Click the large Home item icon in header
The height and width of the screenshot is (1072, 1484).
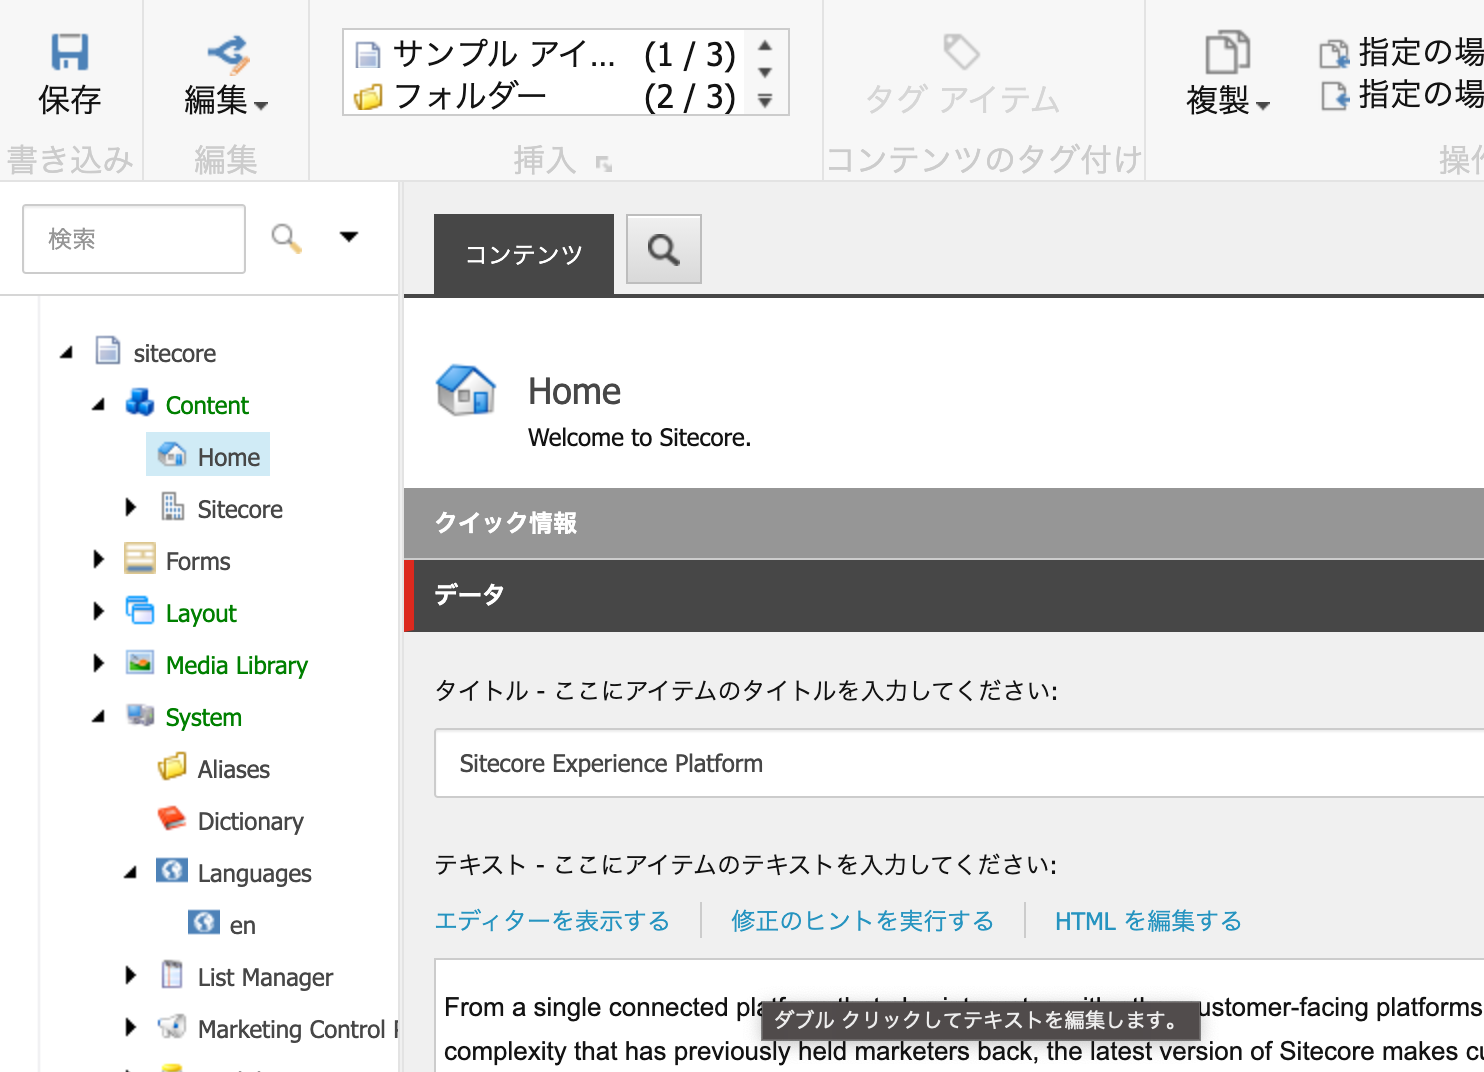[x=467, y=390]
